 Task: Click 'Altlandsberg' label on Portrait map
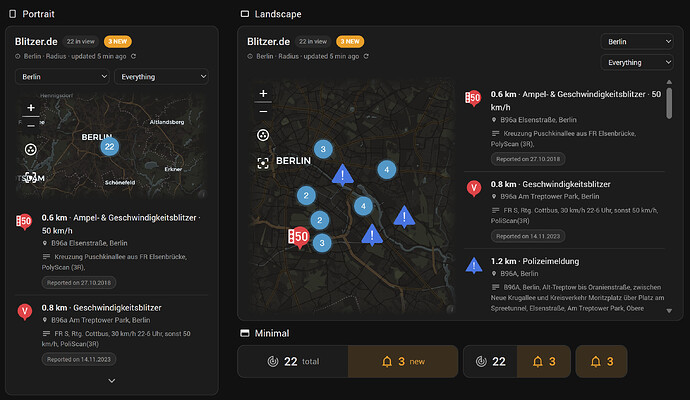click(167, 122)
